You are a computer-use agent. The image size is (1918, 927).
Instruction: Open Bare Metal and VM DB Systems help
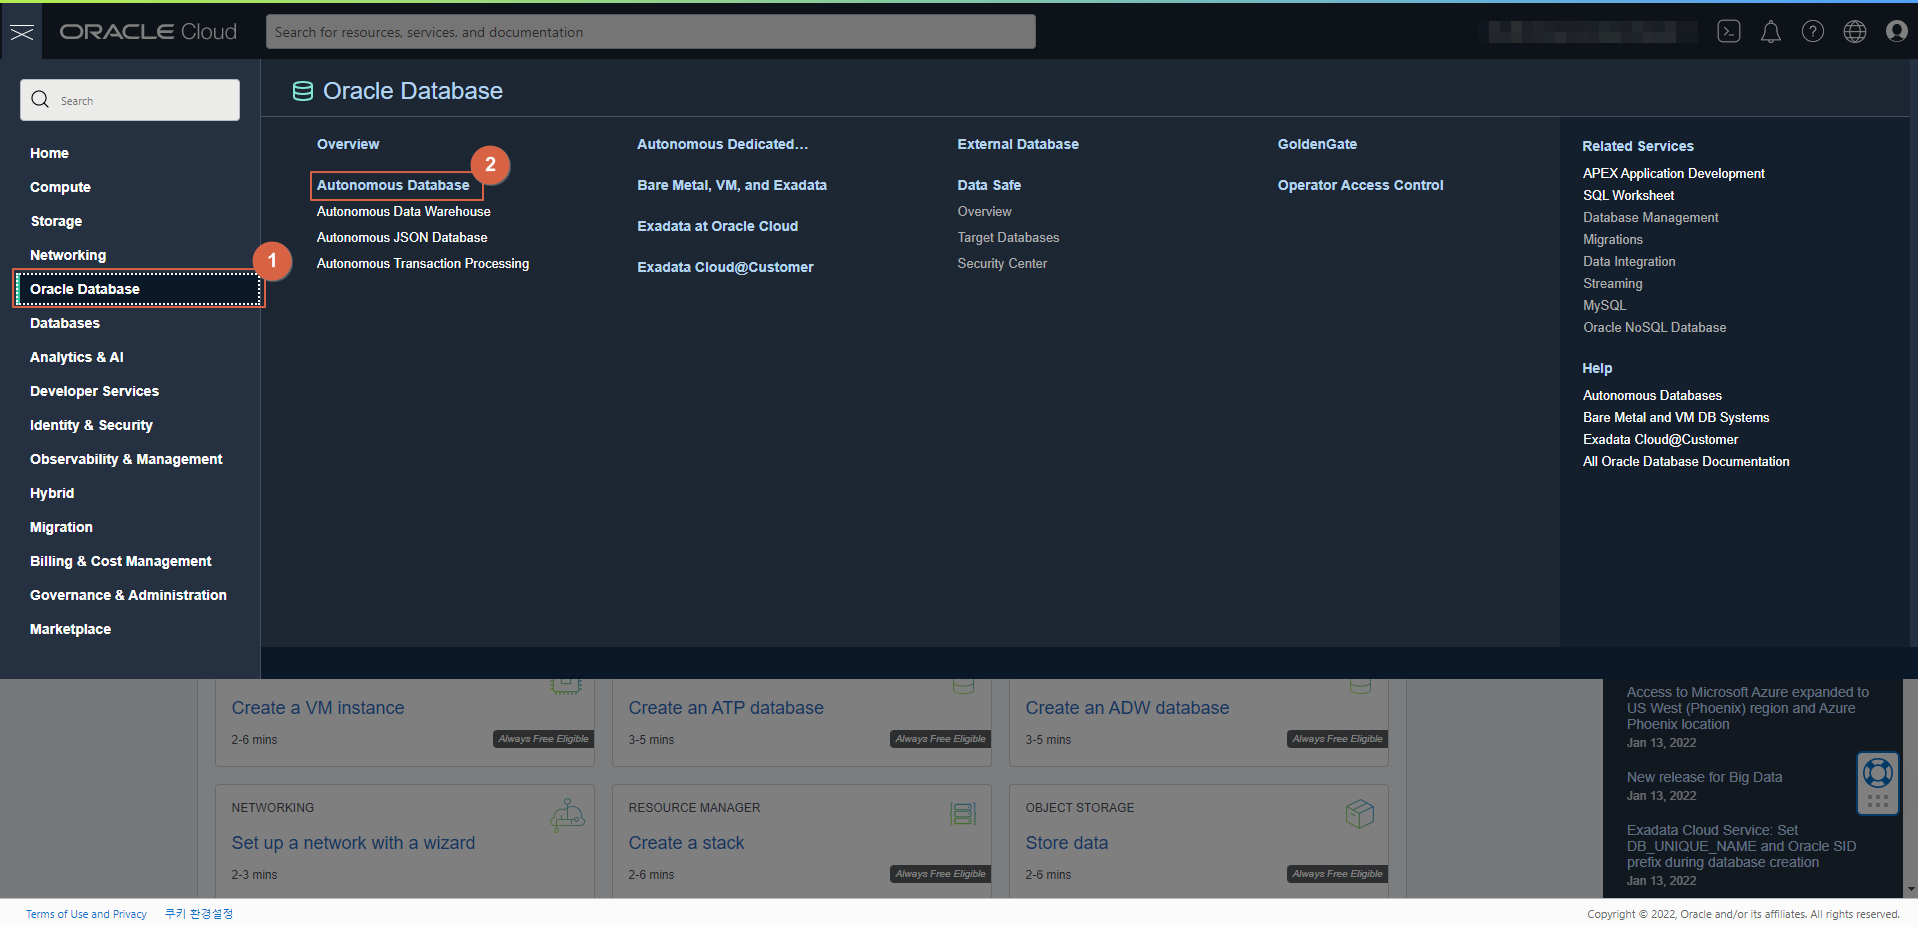[x=1676, y=417]
